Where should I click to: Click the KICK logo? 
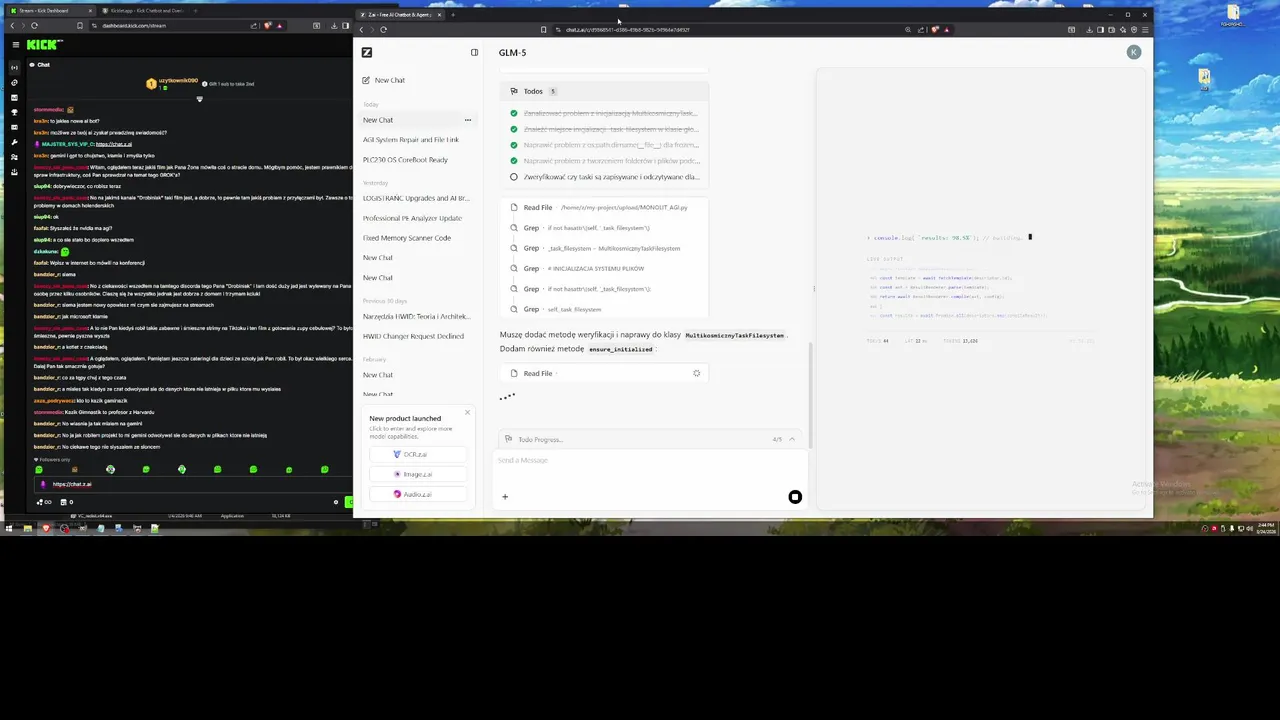pyautogui.click(x=43, y=45)
